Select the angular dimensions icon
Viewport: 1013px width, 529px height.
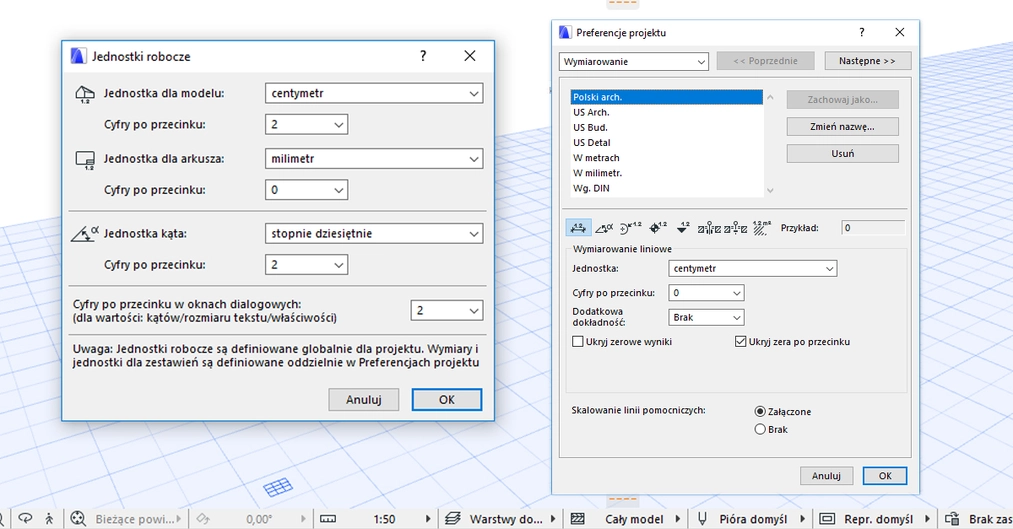(604, 227)
